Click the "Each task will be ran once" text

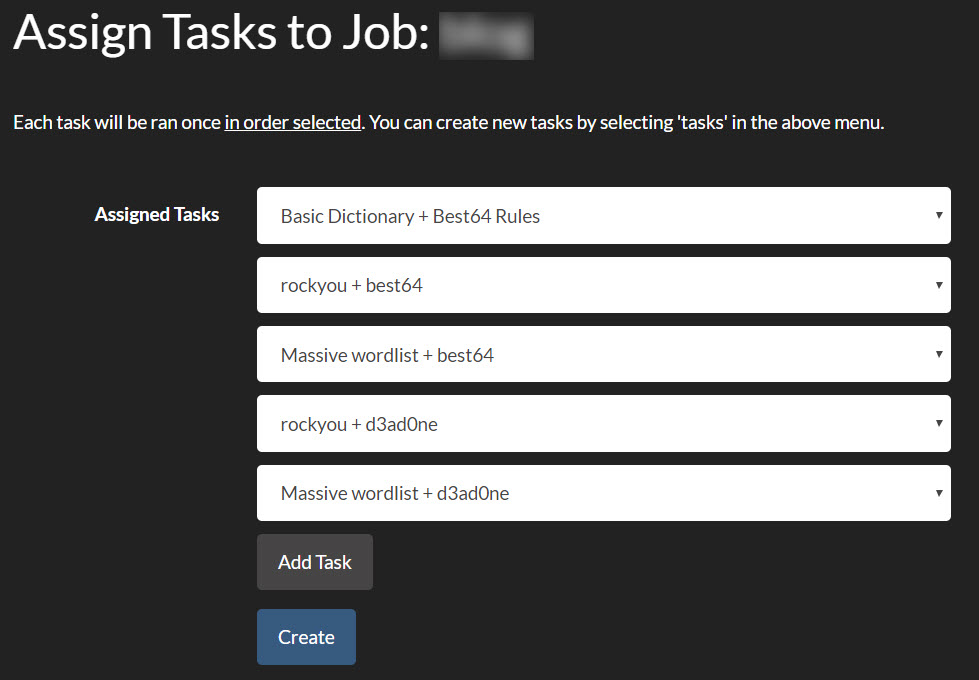[117, 122]
